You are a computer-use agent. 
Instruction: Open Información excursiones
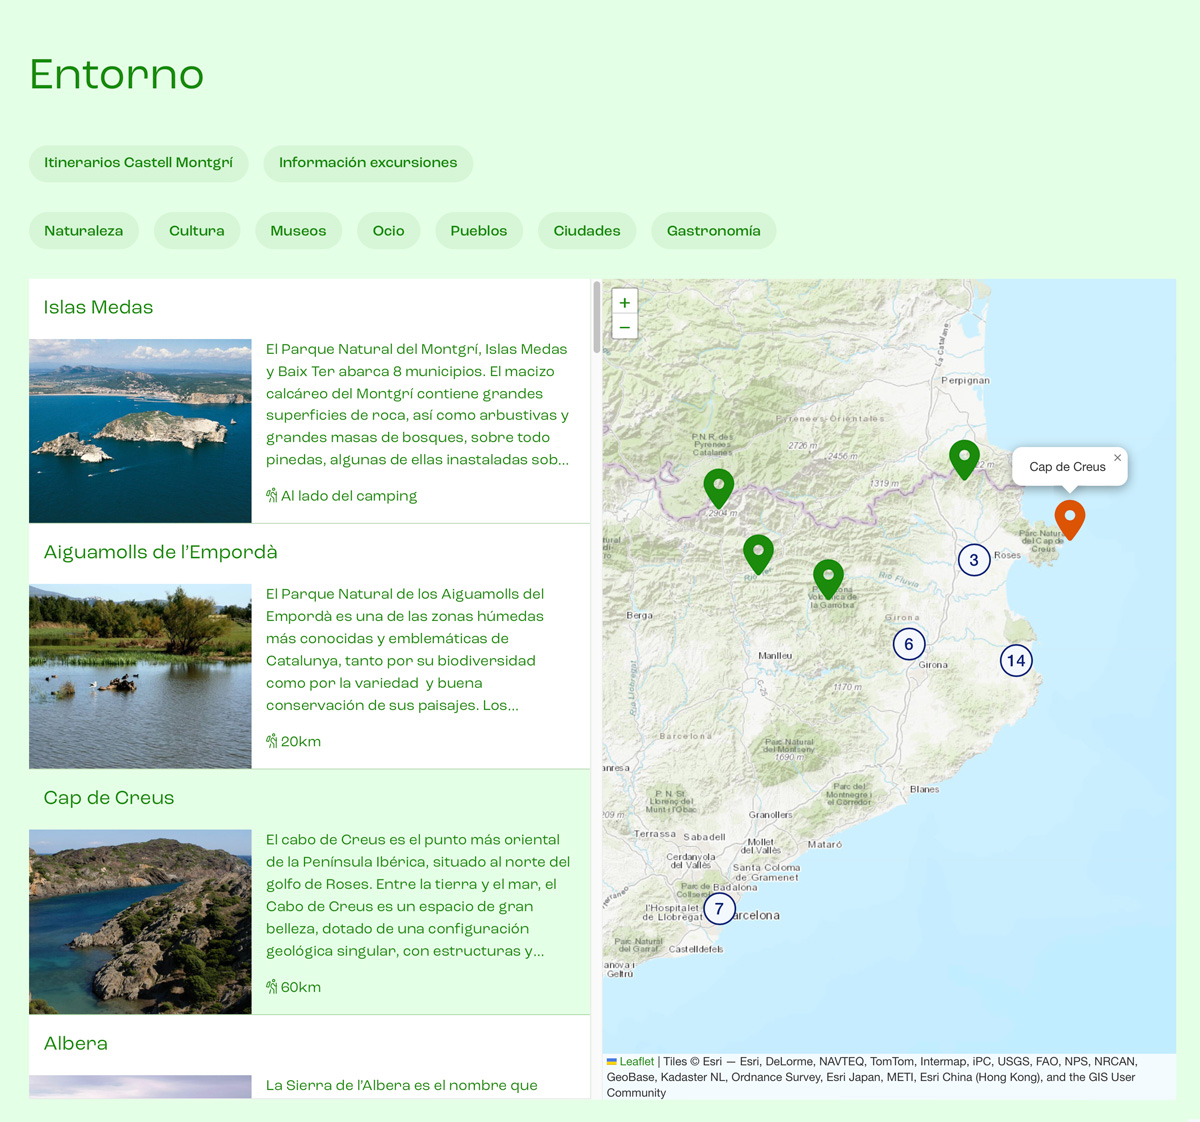click(368, 163)
